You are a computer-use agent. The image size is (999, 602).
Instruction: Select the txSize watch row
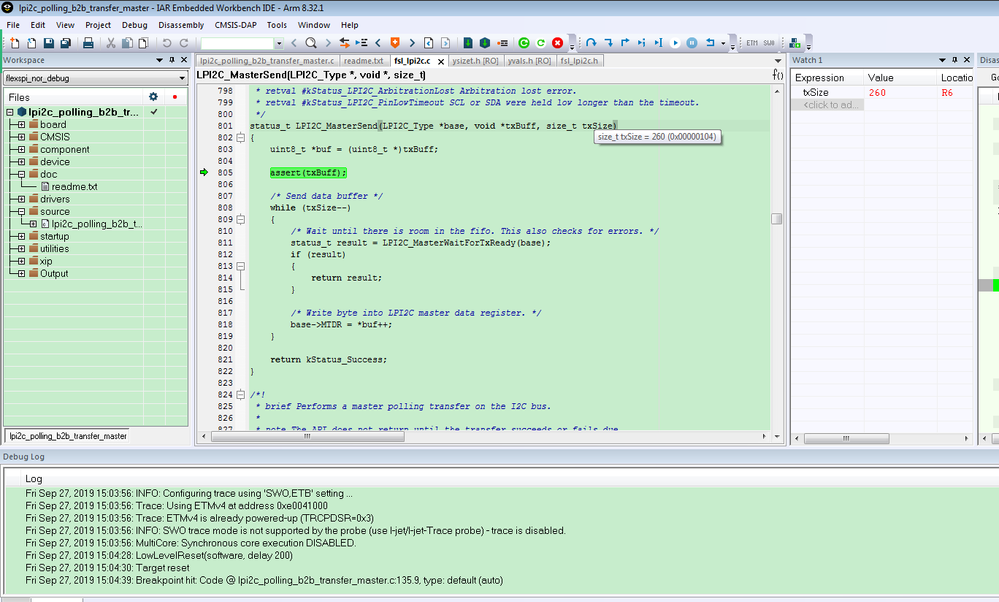click(x=882, y=93)
